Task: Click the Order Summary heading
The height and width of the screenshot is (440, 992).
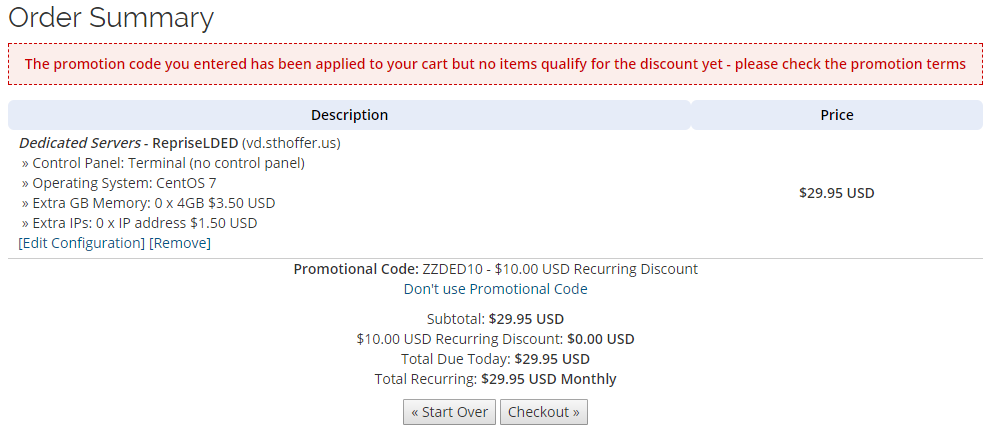Action: tap(111, 18)
